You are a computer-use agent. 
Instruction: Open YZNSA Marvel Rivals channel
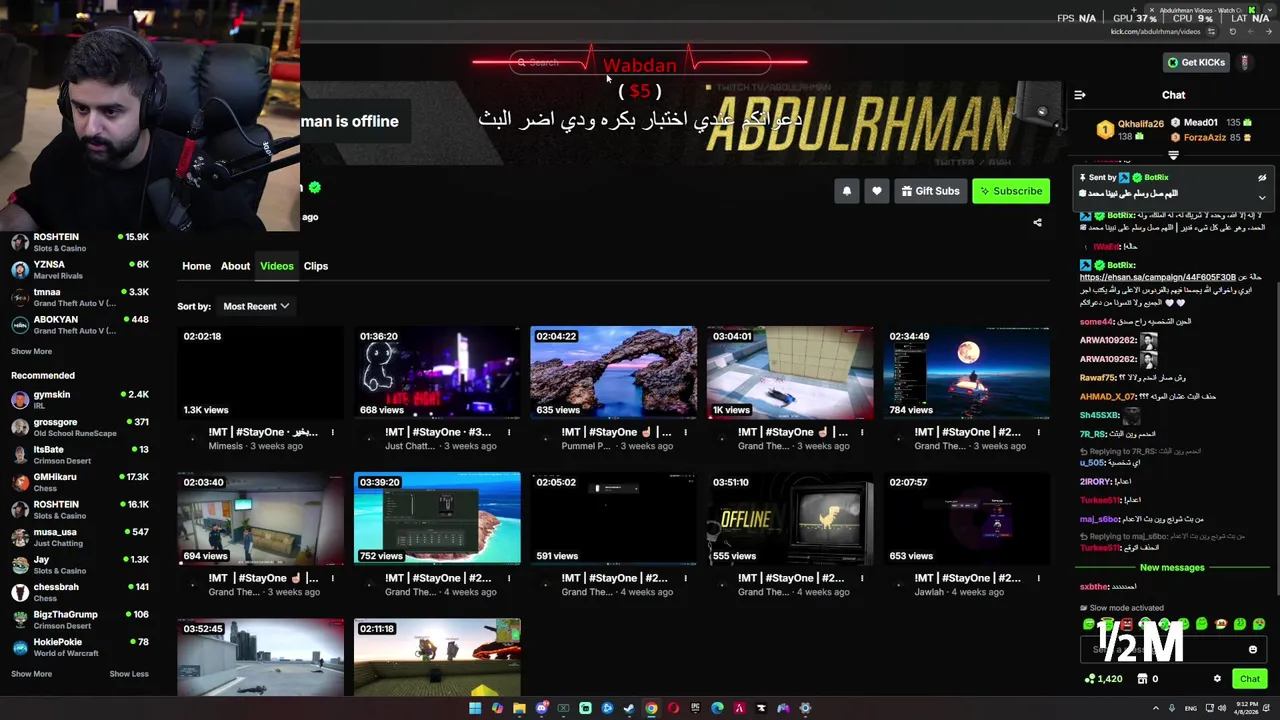click(x=80, y=270)
